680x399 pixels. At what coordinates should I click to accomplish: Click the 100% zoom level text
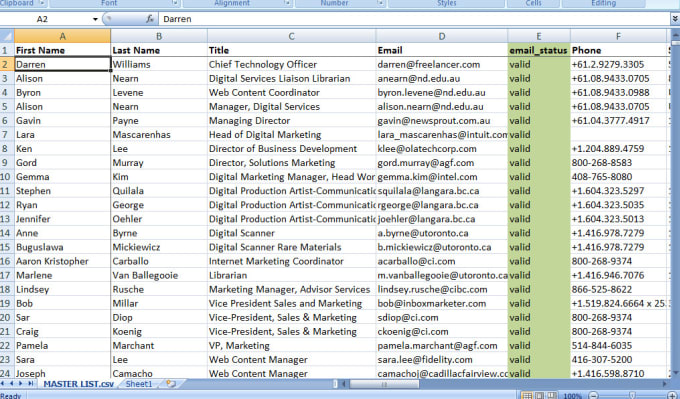tap(572, 396)
